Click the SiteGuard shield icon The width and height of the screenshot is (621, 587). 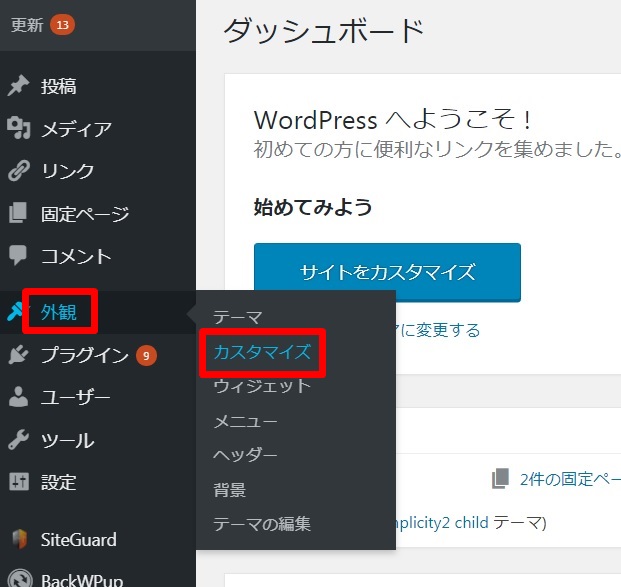coord(19,539)
